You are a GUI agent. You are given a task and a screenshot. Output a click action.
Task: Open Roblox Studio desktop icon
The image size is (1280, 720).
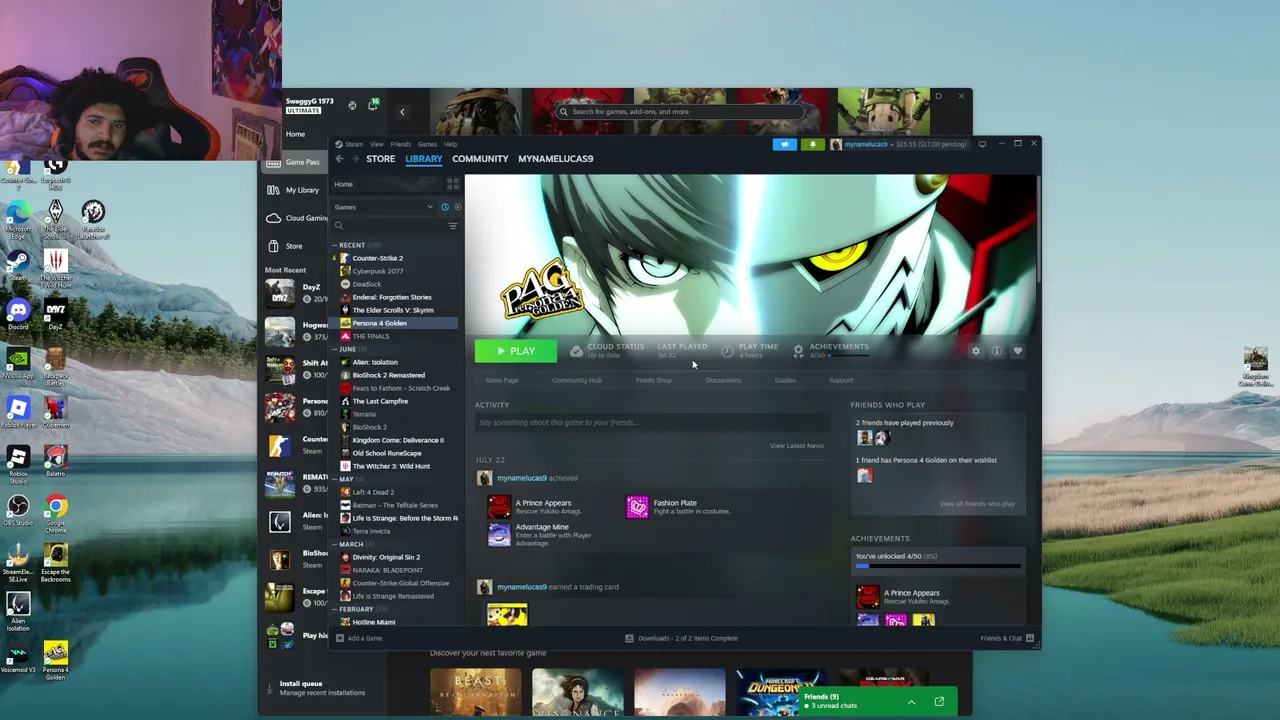18,464
